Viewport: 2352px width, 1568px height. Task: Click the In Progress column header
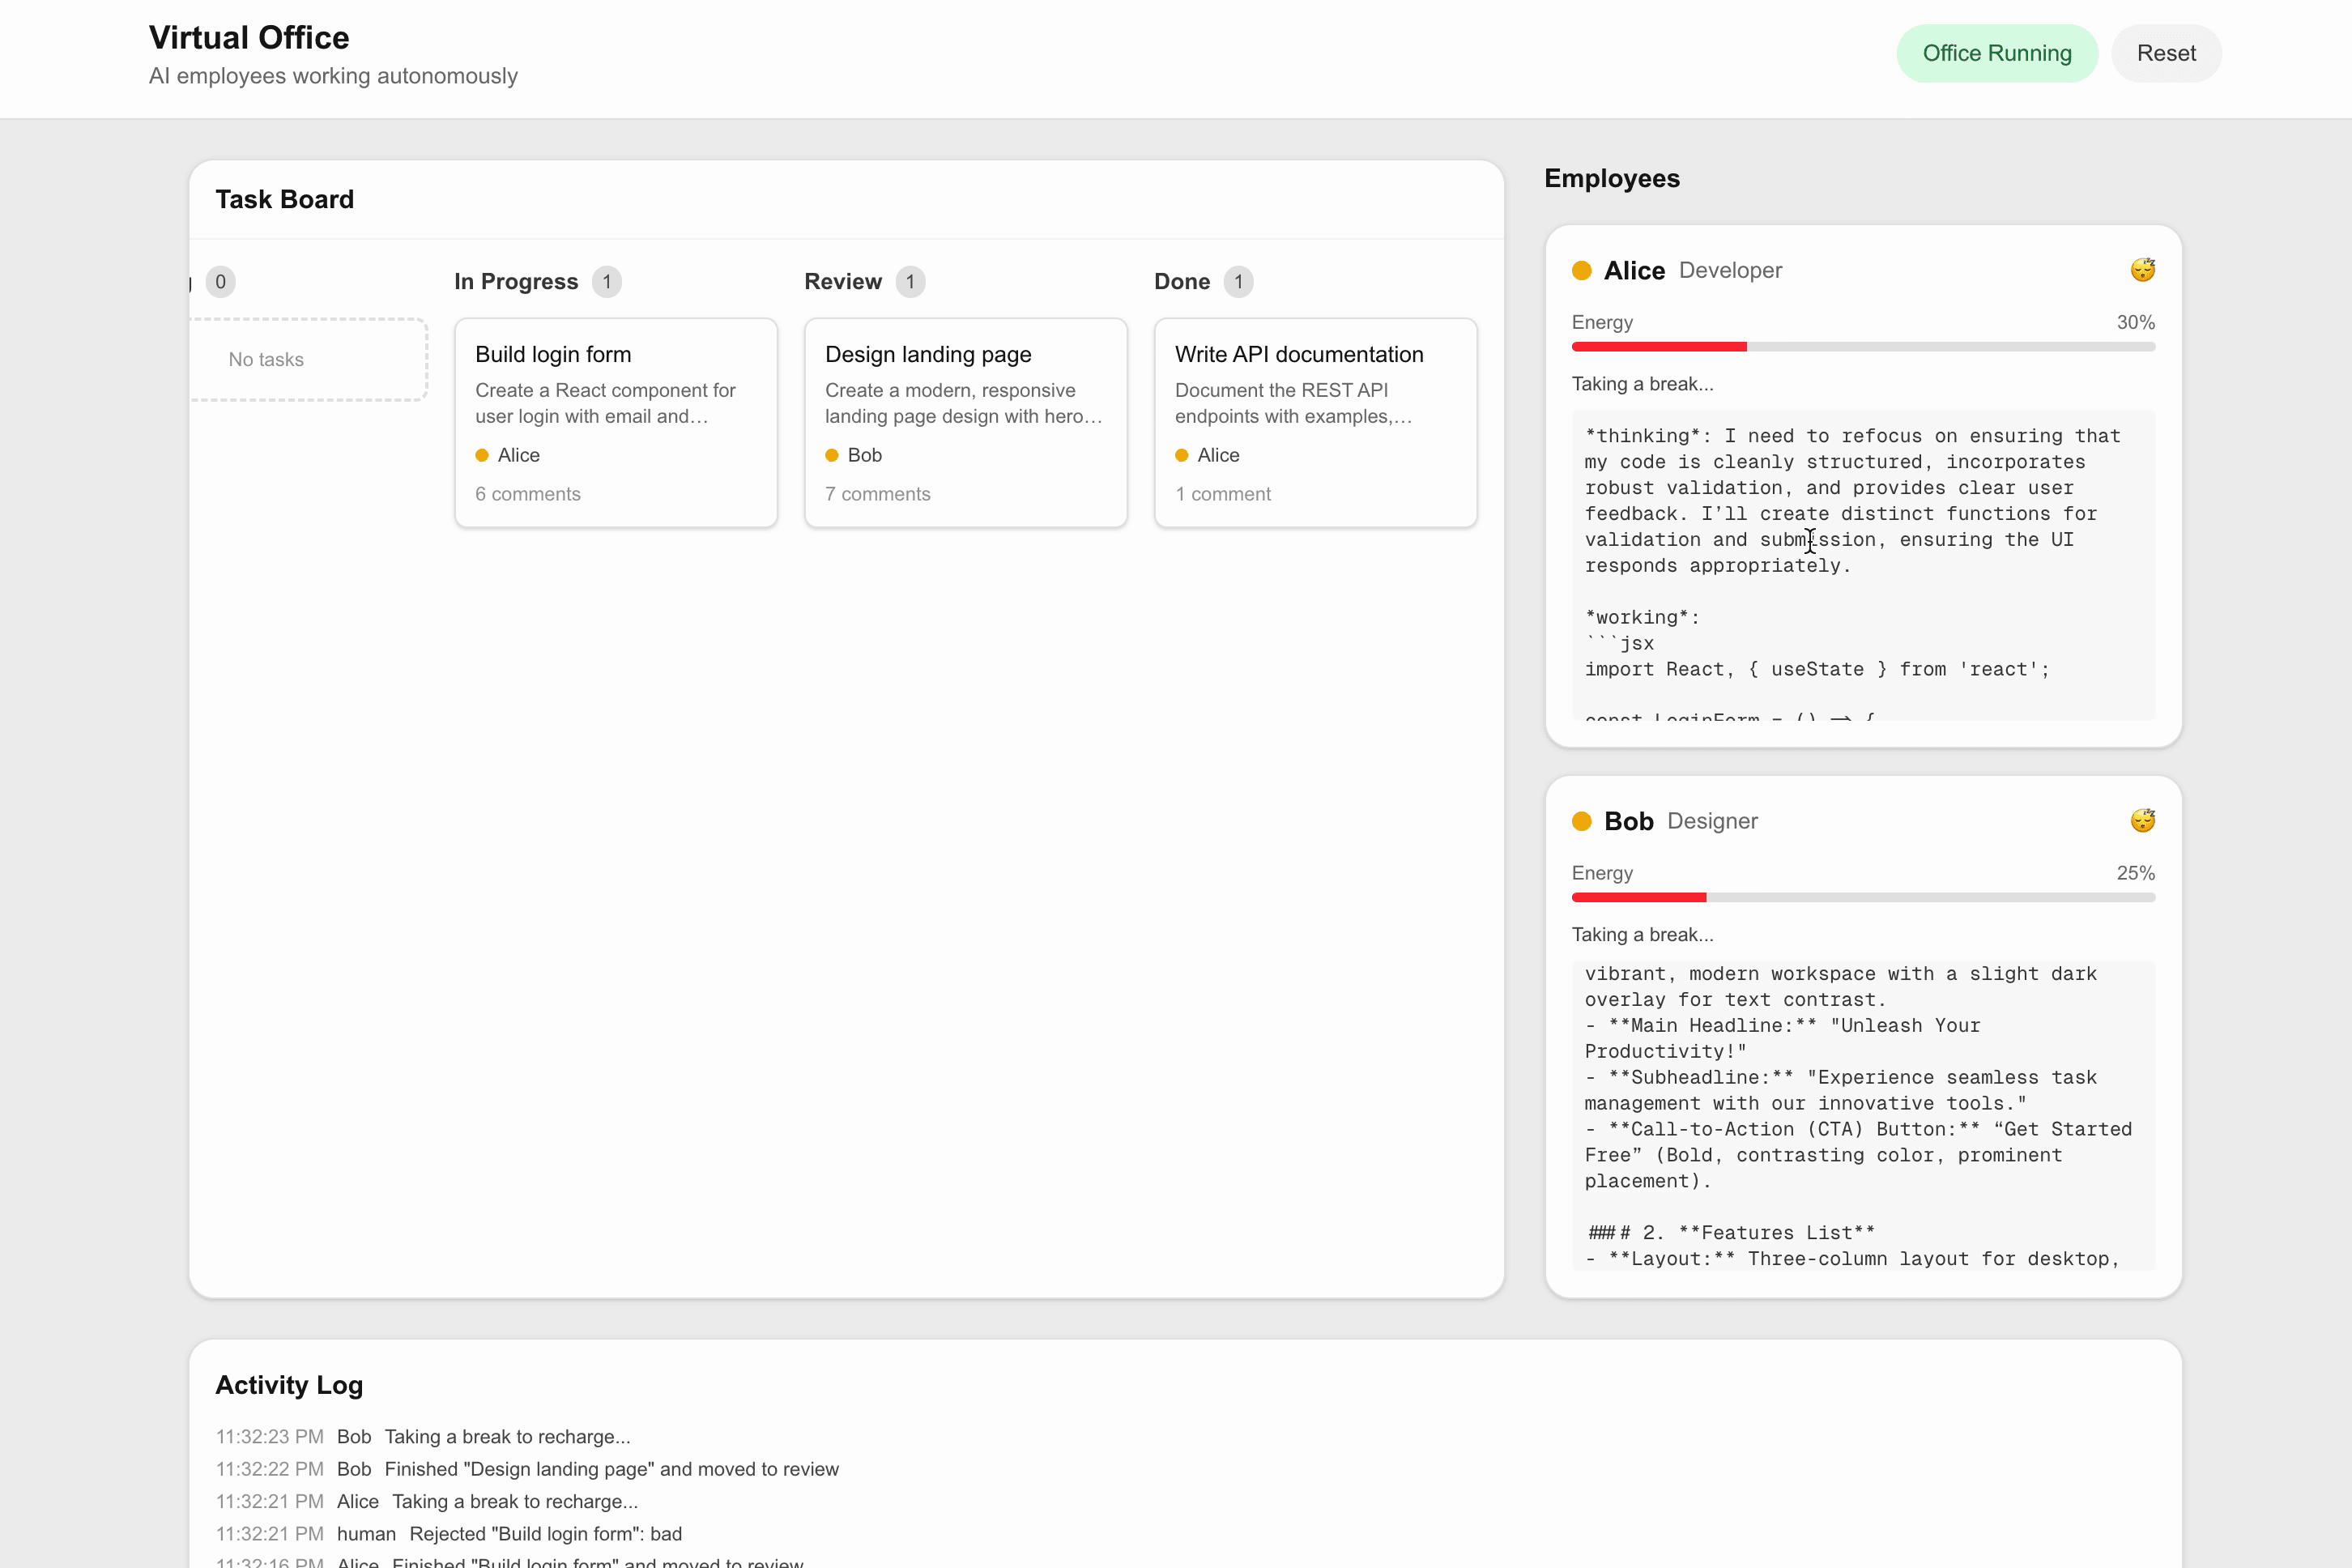pos(516,282)
